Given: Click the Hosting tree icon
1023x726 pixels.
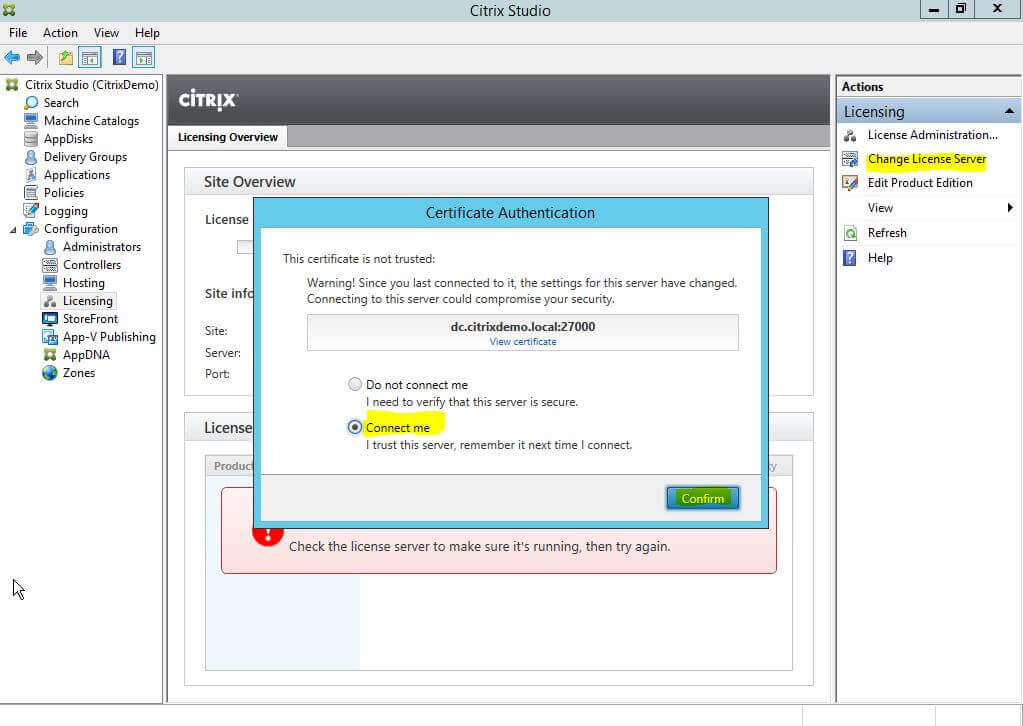Looking at the screenshot, I should (50, 283).
